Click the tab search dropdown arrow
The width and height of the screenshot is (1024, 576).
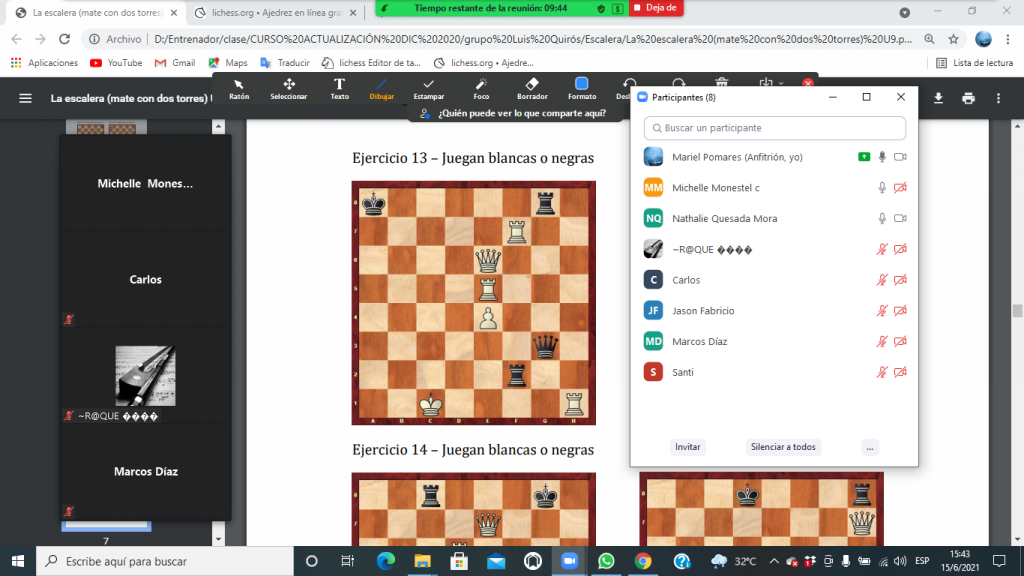[x=904, y=12]
